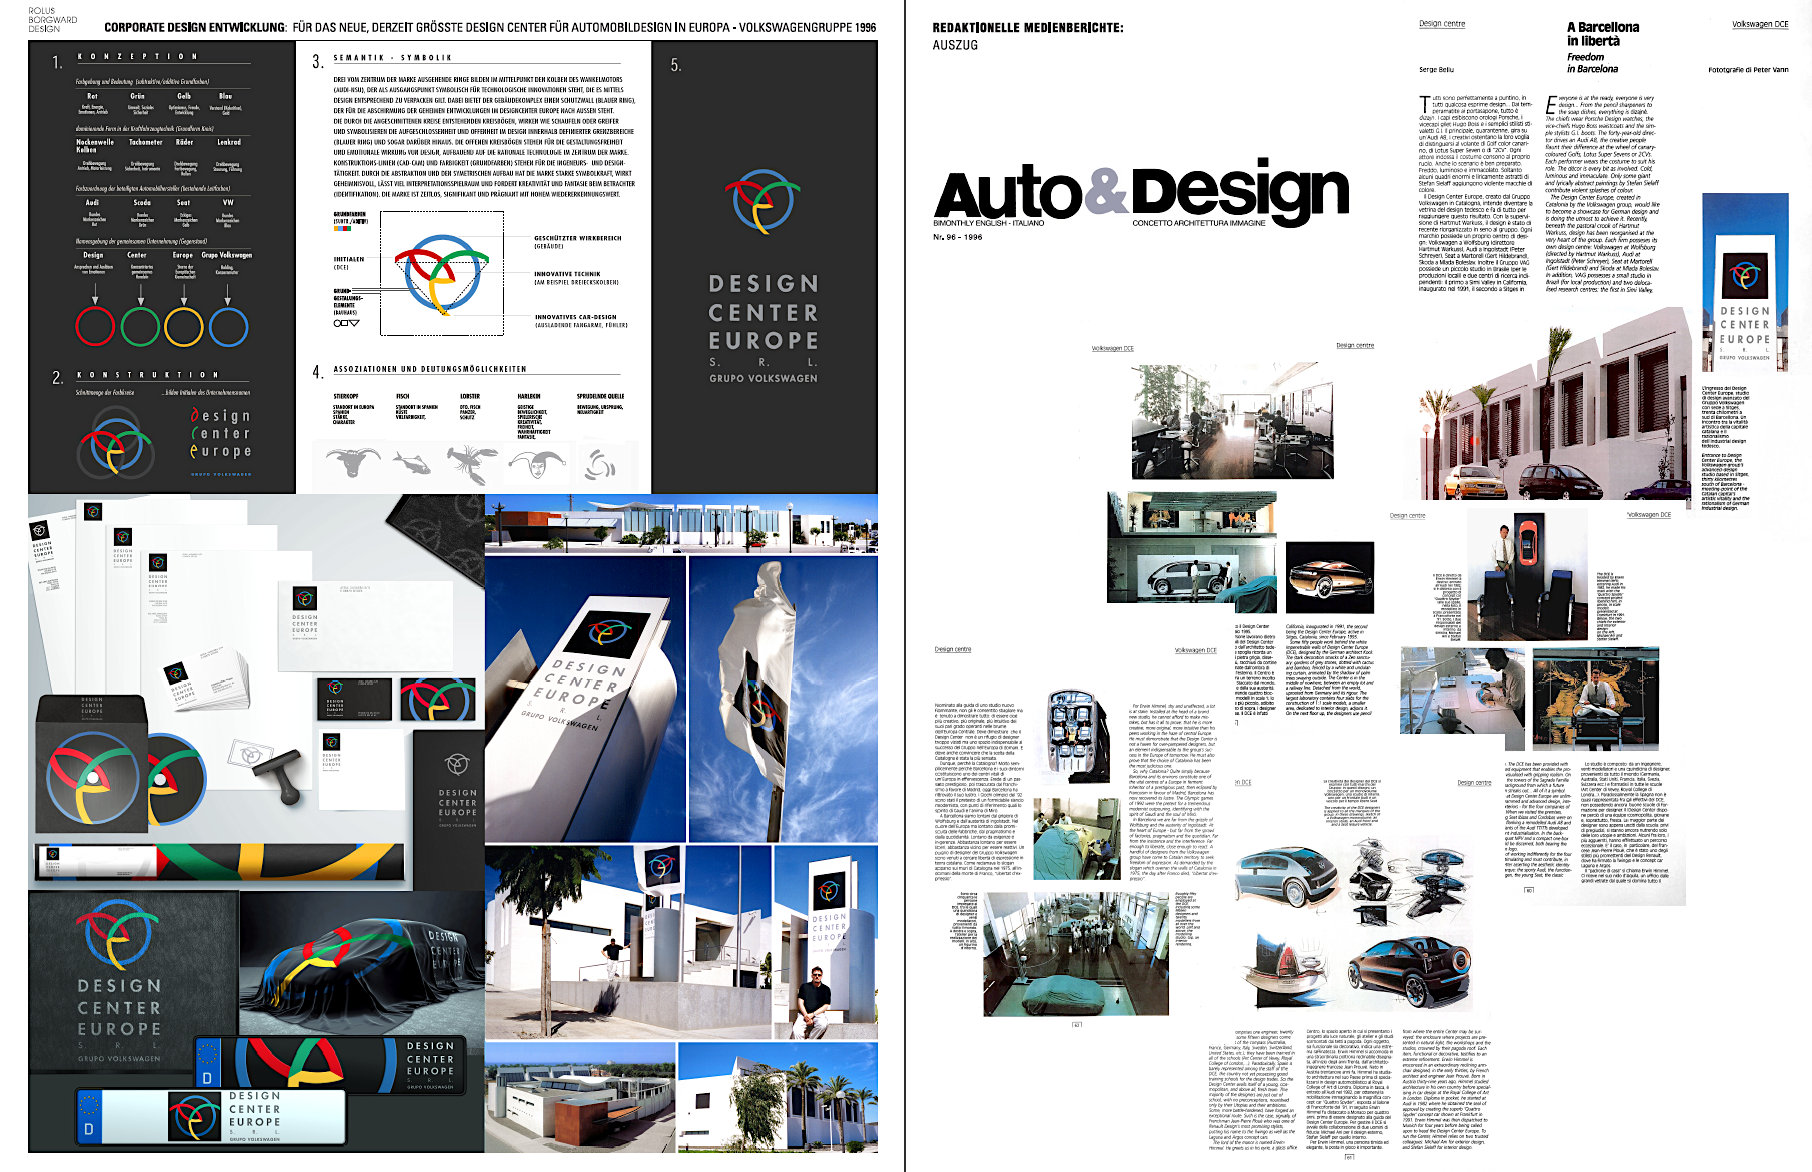This screenshot has width=1812, height=1172.
Task: Open the photo of the covered car in the hall
Action: point(1075,955)
